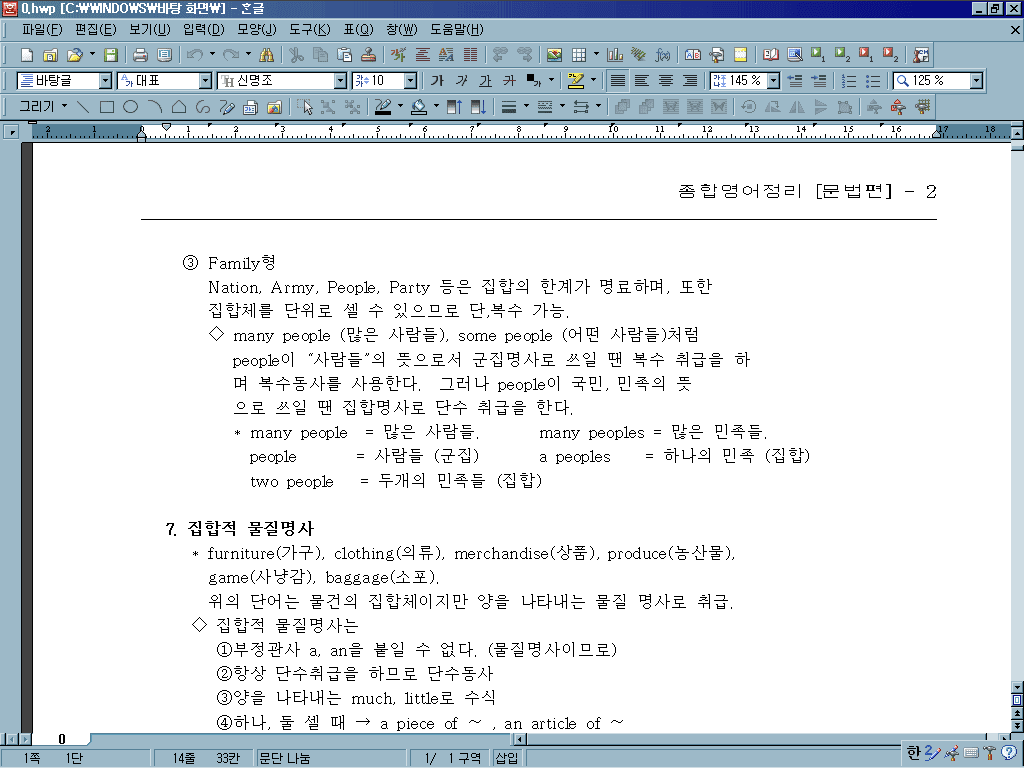
Task: Open the 모양(J) menu
Action: pos(257,29)
